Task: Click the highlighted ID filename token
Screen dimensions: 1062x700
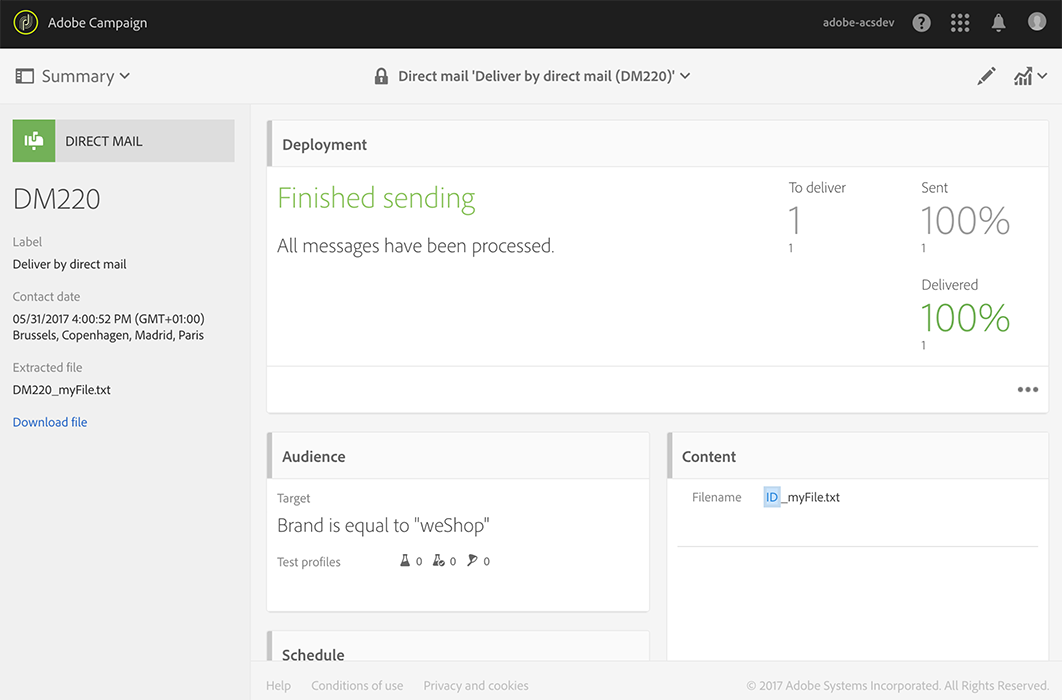Action: [x=771, y=497]
